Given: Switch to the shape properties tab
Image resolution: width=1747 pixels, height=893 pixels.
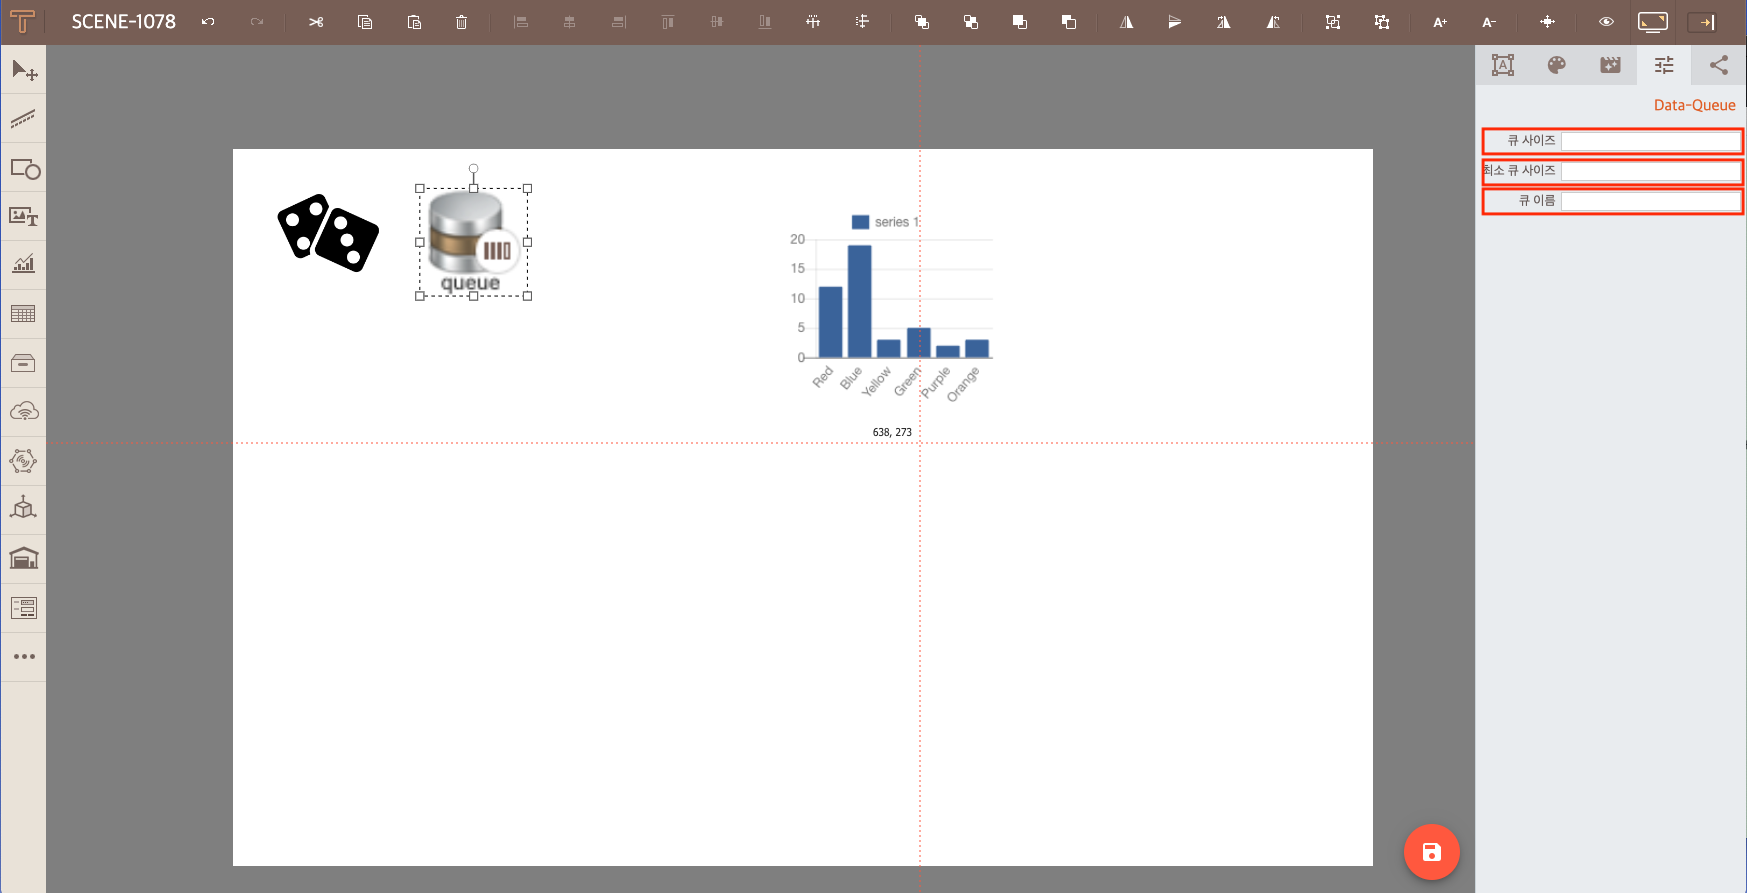Looking at the screenshot, I should point(1503,65).
